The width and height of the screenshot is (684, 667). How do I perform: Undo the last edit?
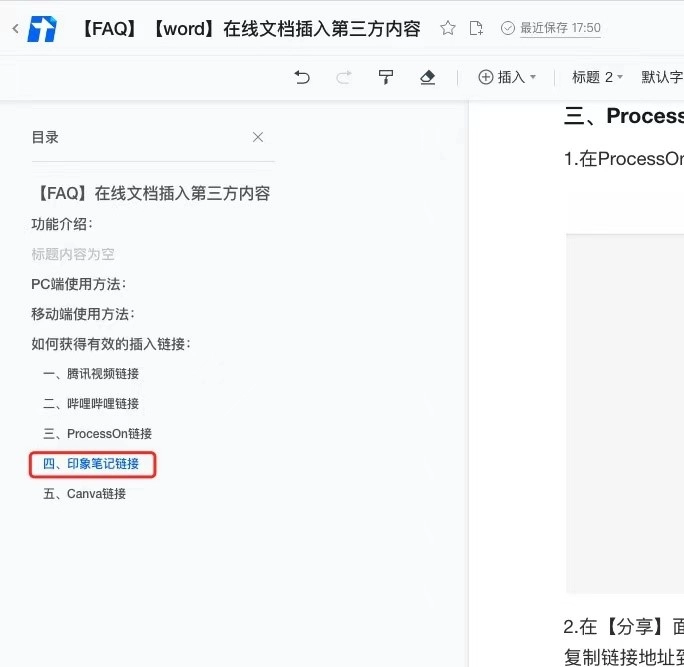coord(302,77)
